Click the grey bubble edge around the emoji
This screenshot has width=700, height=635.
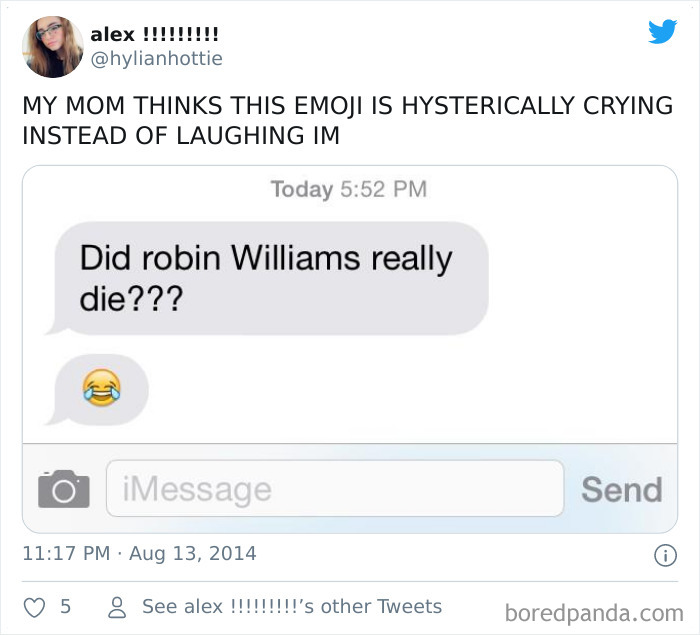click(134, 390)
